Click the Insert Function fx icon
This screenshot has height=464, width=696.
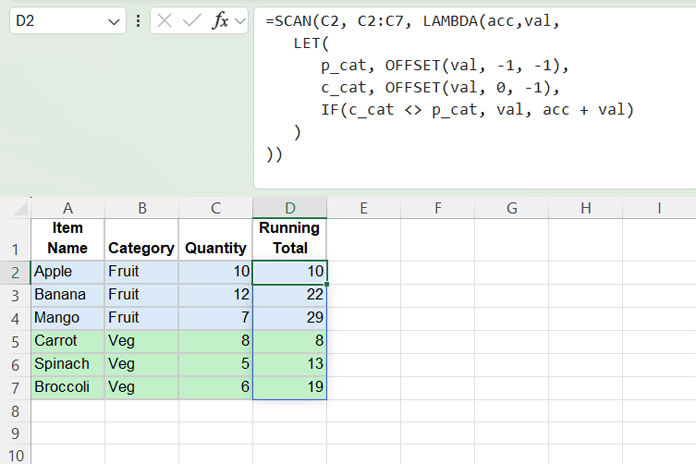pyautogui.click(x=221, y=20)
